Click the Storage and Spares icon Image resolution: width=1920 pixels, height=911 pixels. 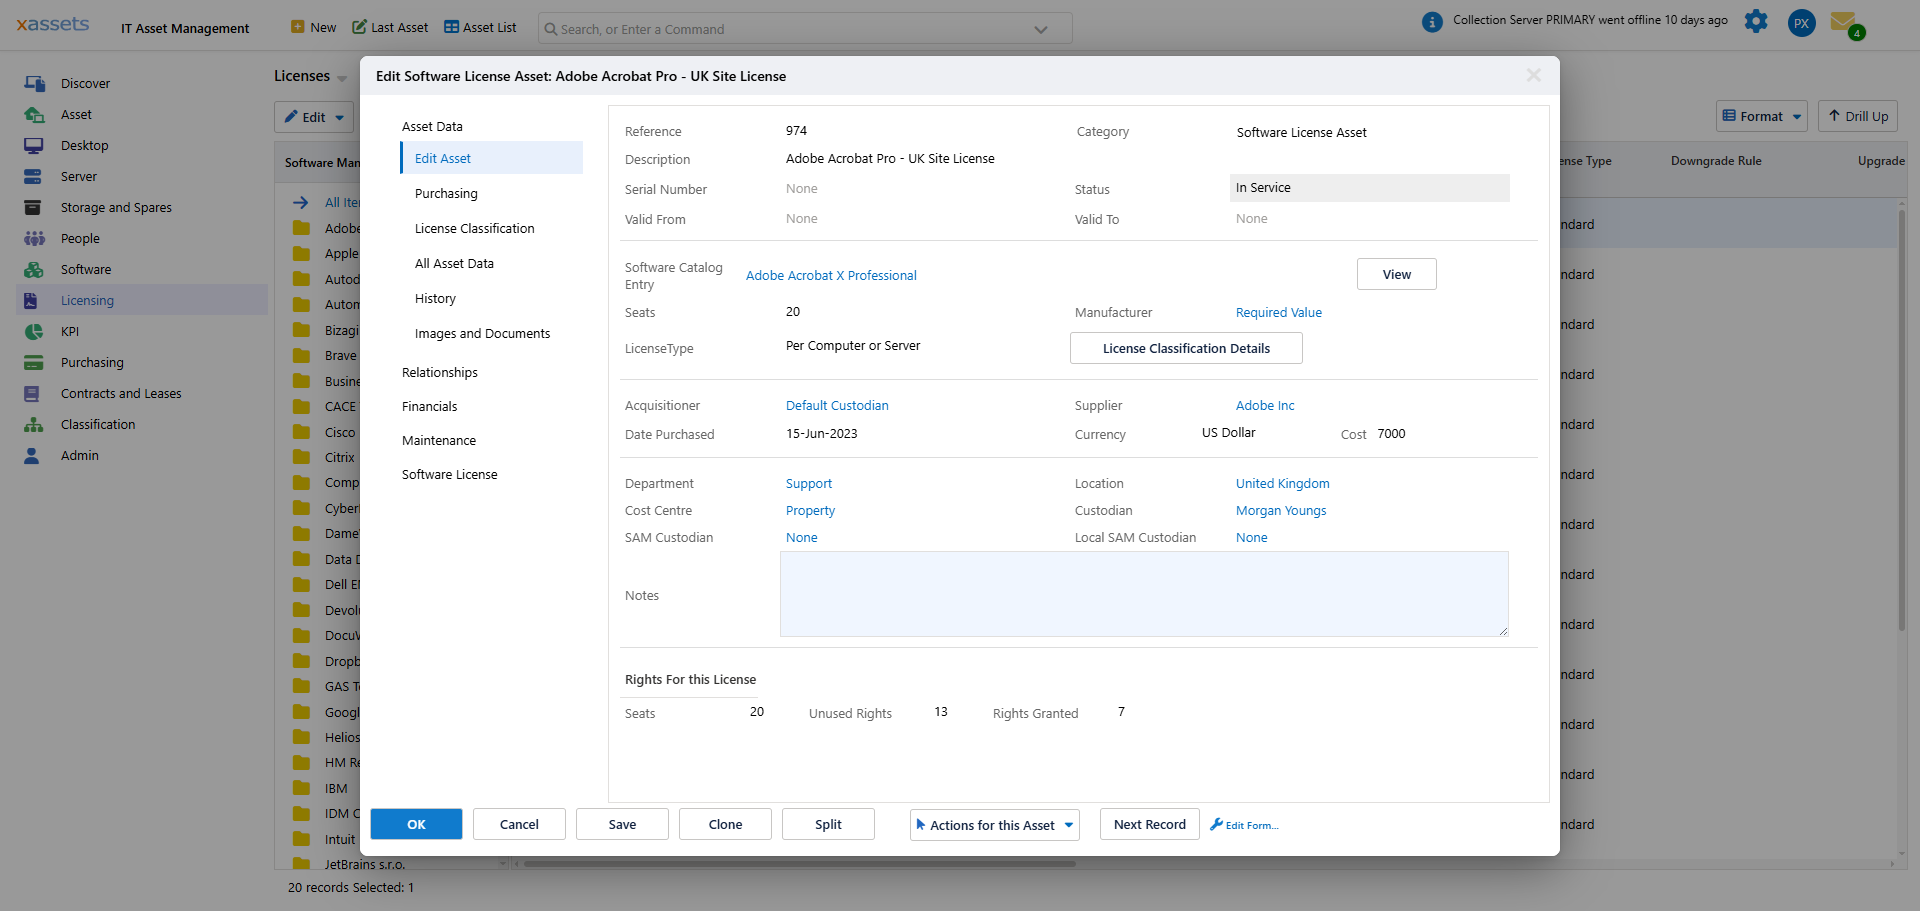click(34, 207)
